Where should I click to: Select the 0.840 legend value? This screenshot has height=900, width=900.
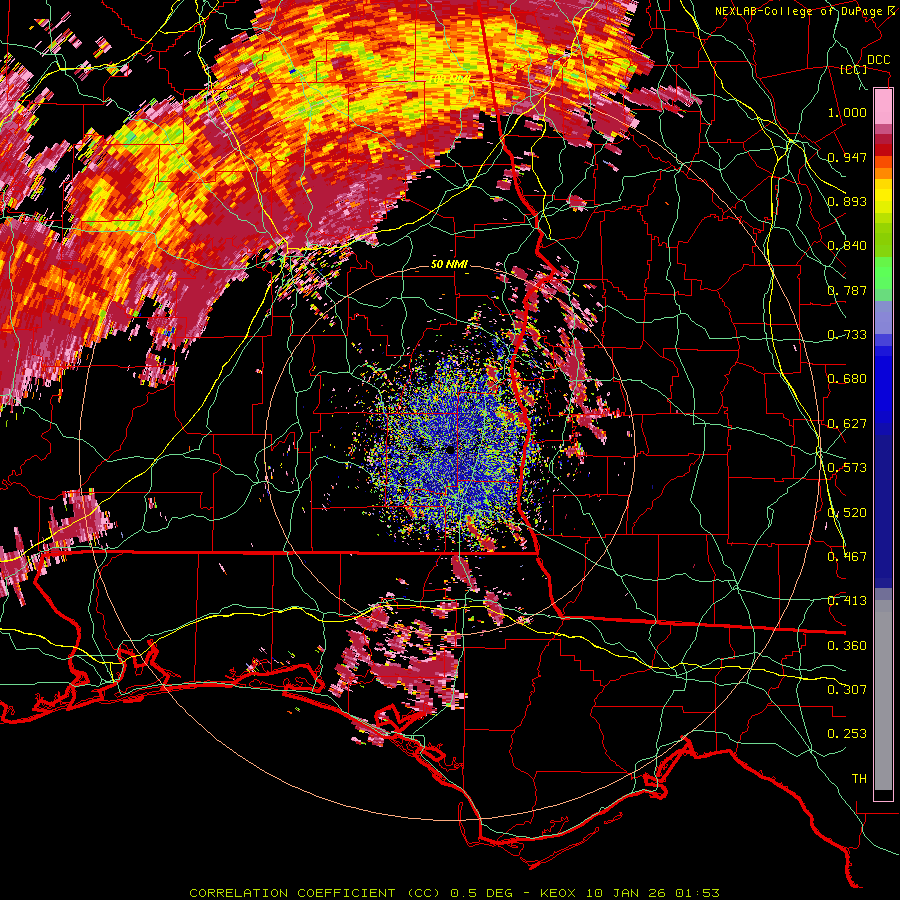coord(847,246)
